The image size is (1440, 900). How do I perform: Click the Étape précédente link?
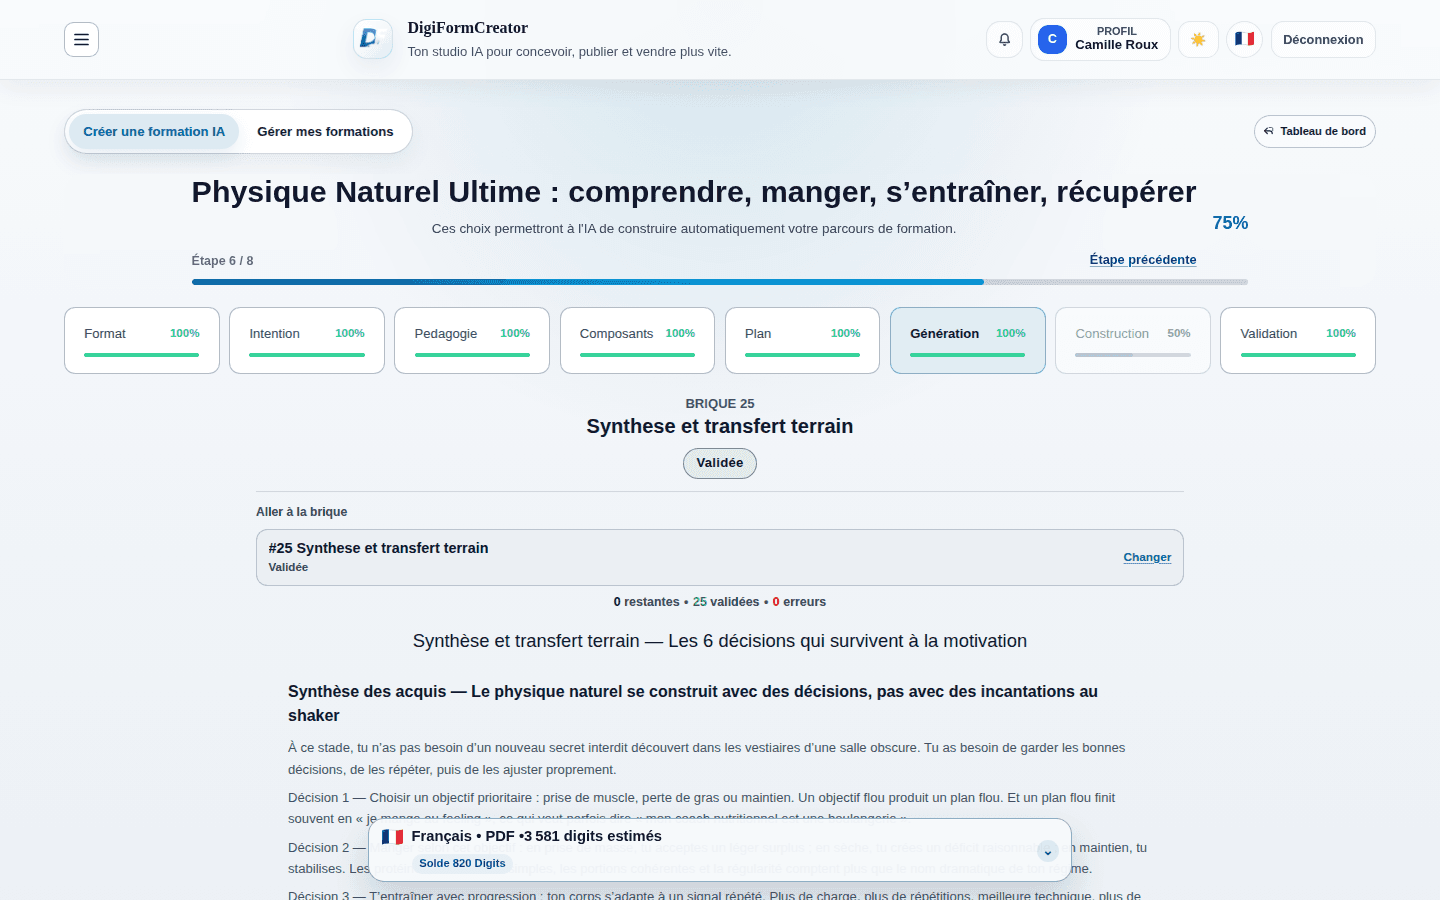1143,260
